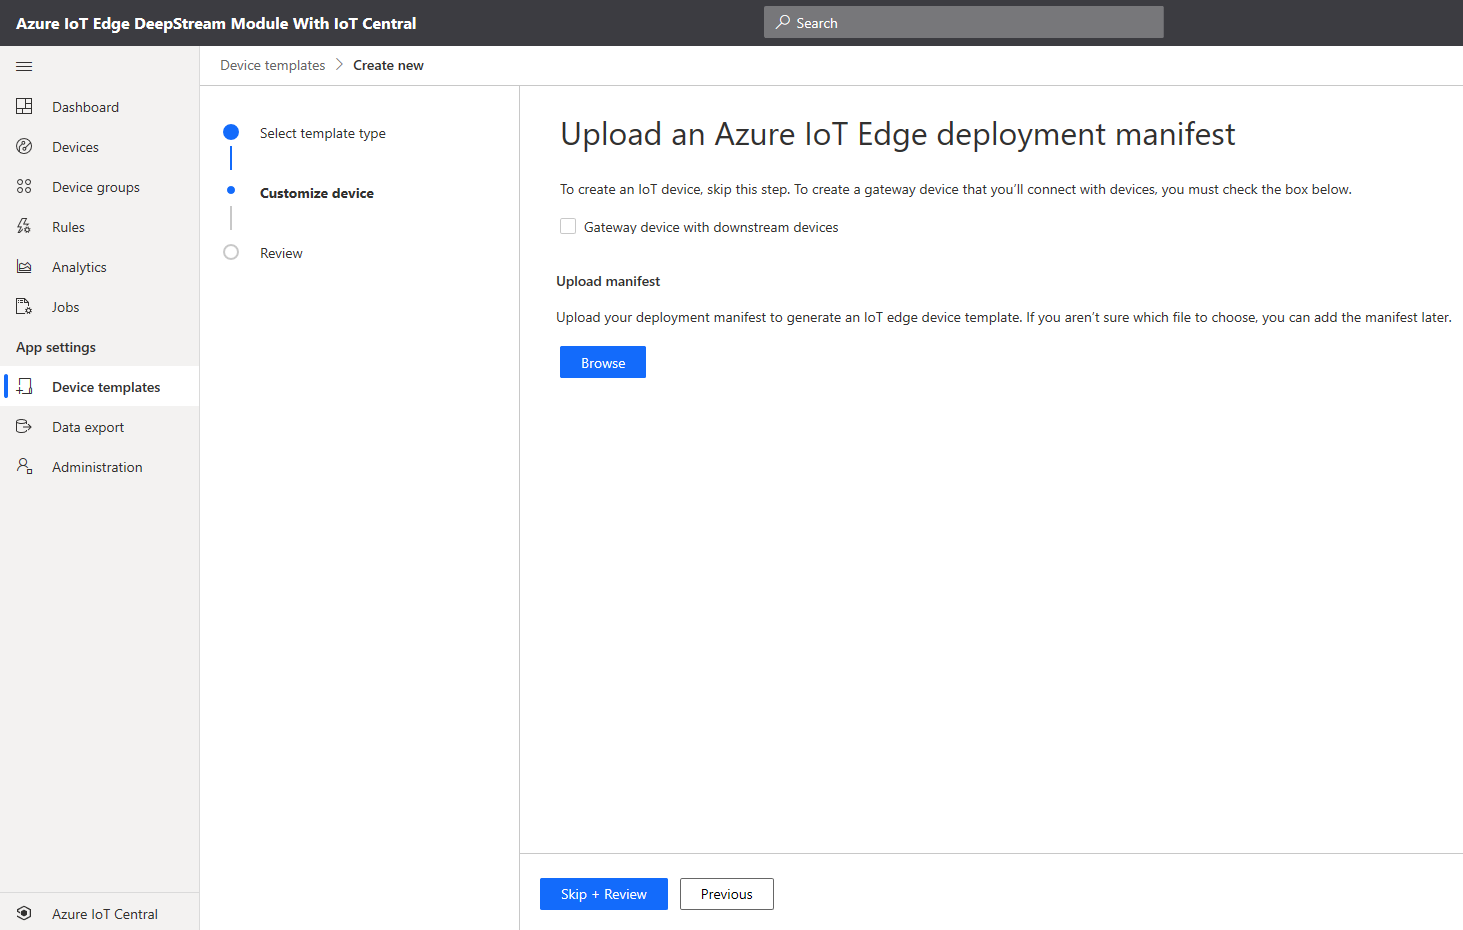Click the Previous button
This screenshot has width=1463, height=930.
[727, 894]
